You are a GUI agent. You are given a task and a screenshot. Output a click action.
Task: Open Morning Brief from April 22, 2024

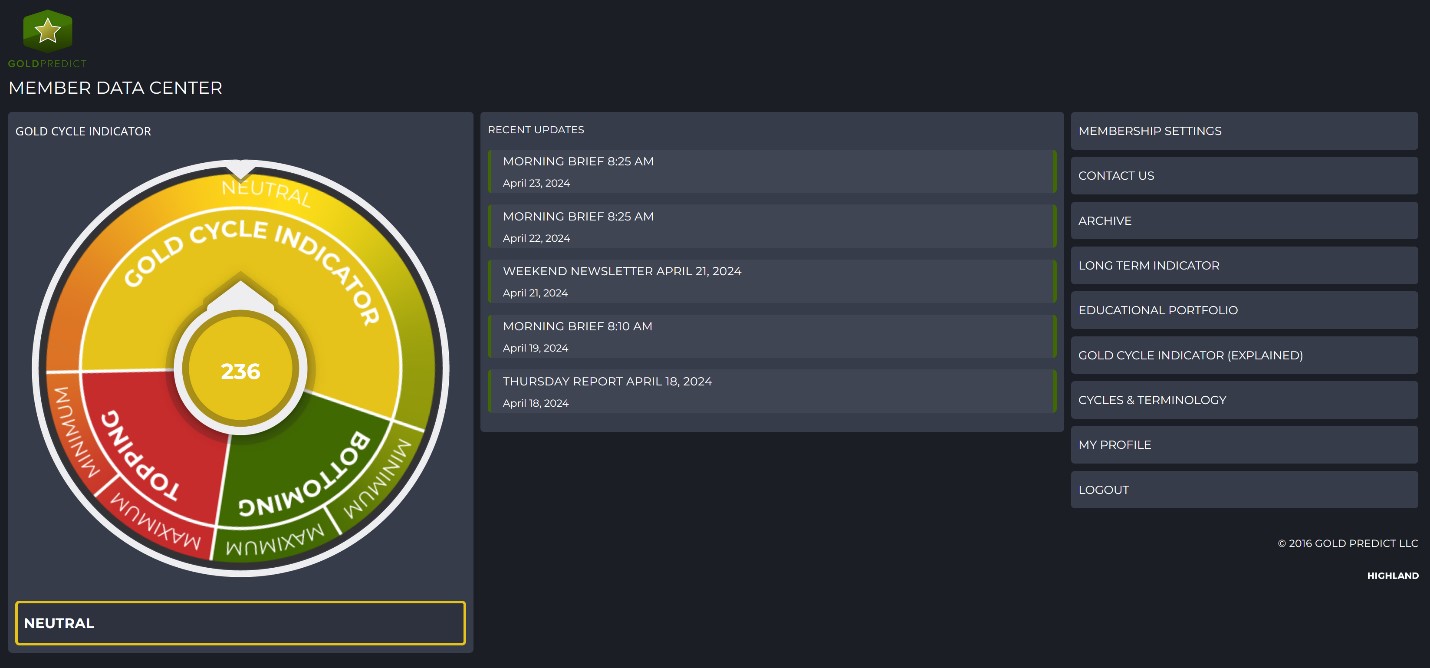click(772, 226)
